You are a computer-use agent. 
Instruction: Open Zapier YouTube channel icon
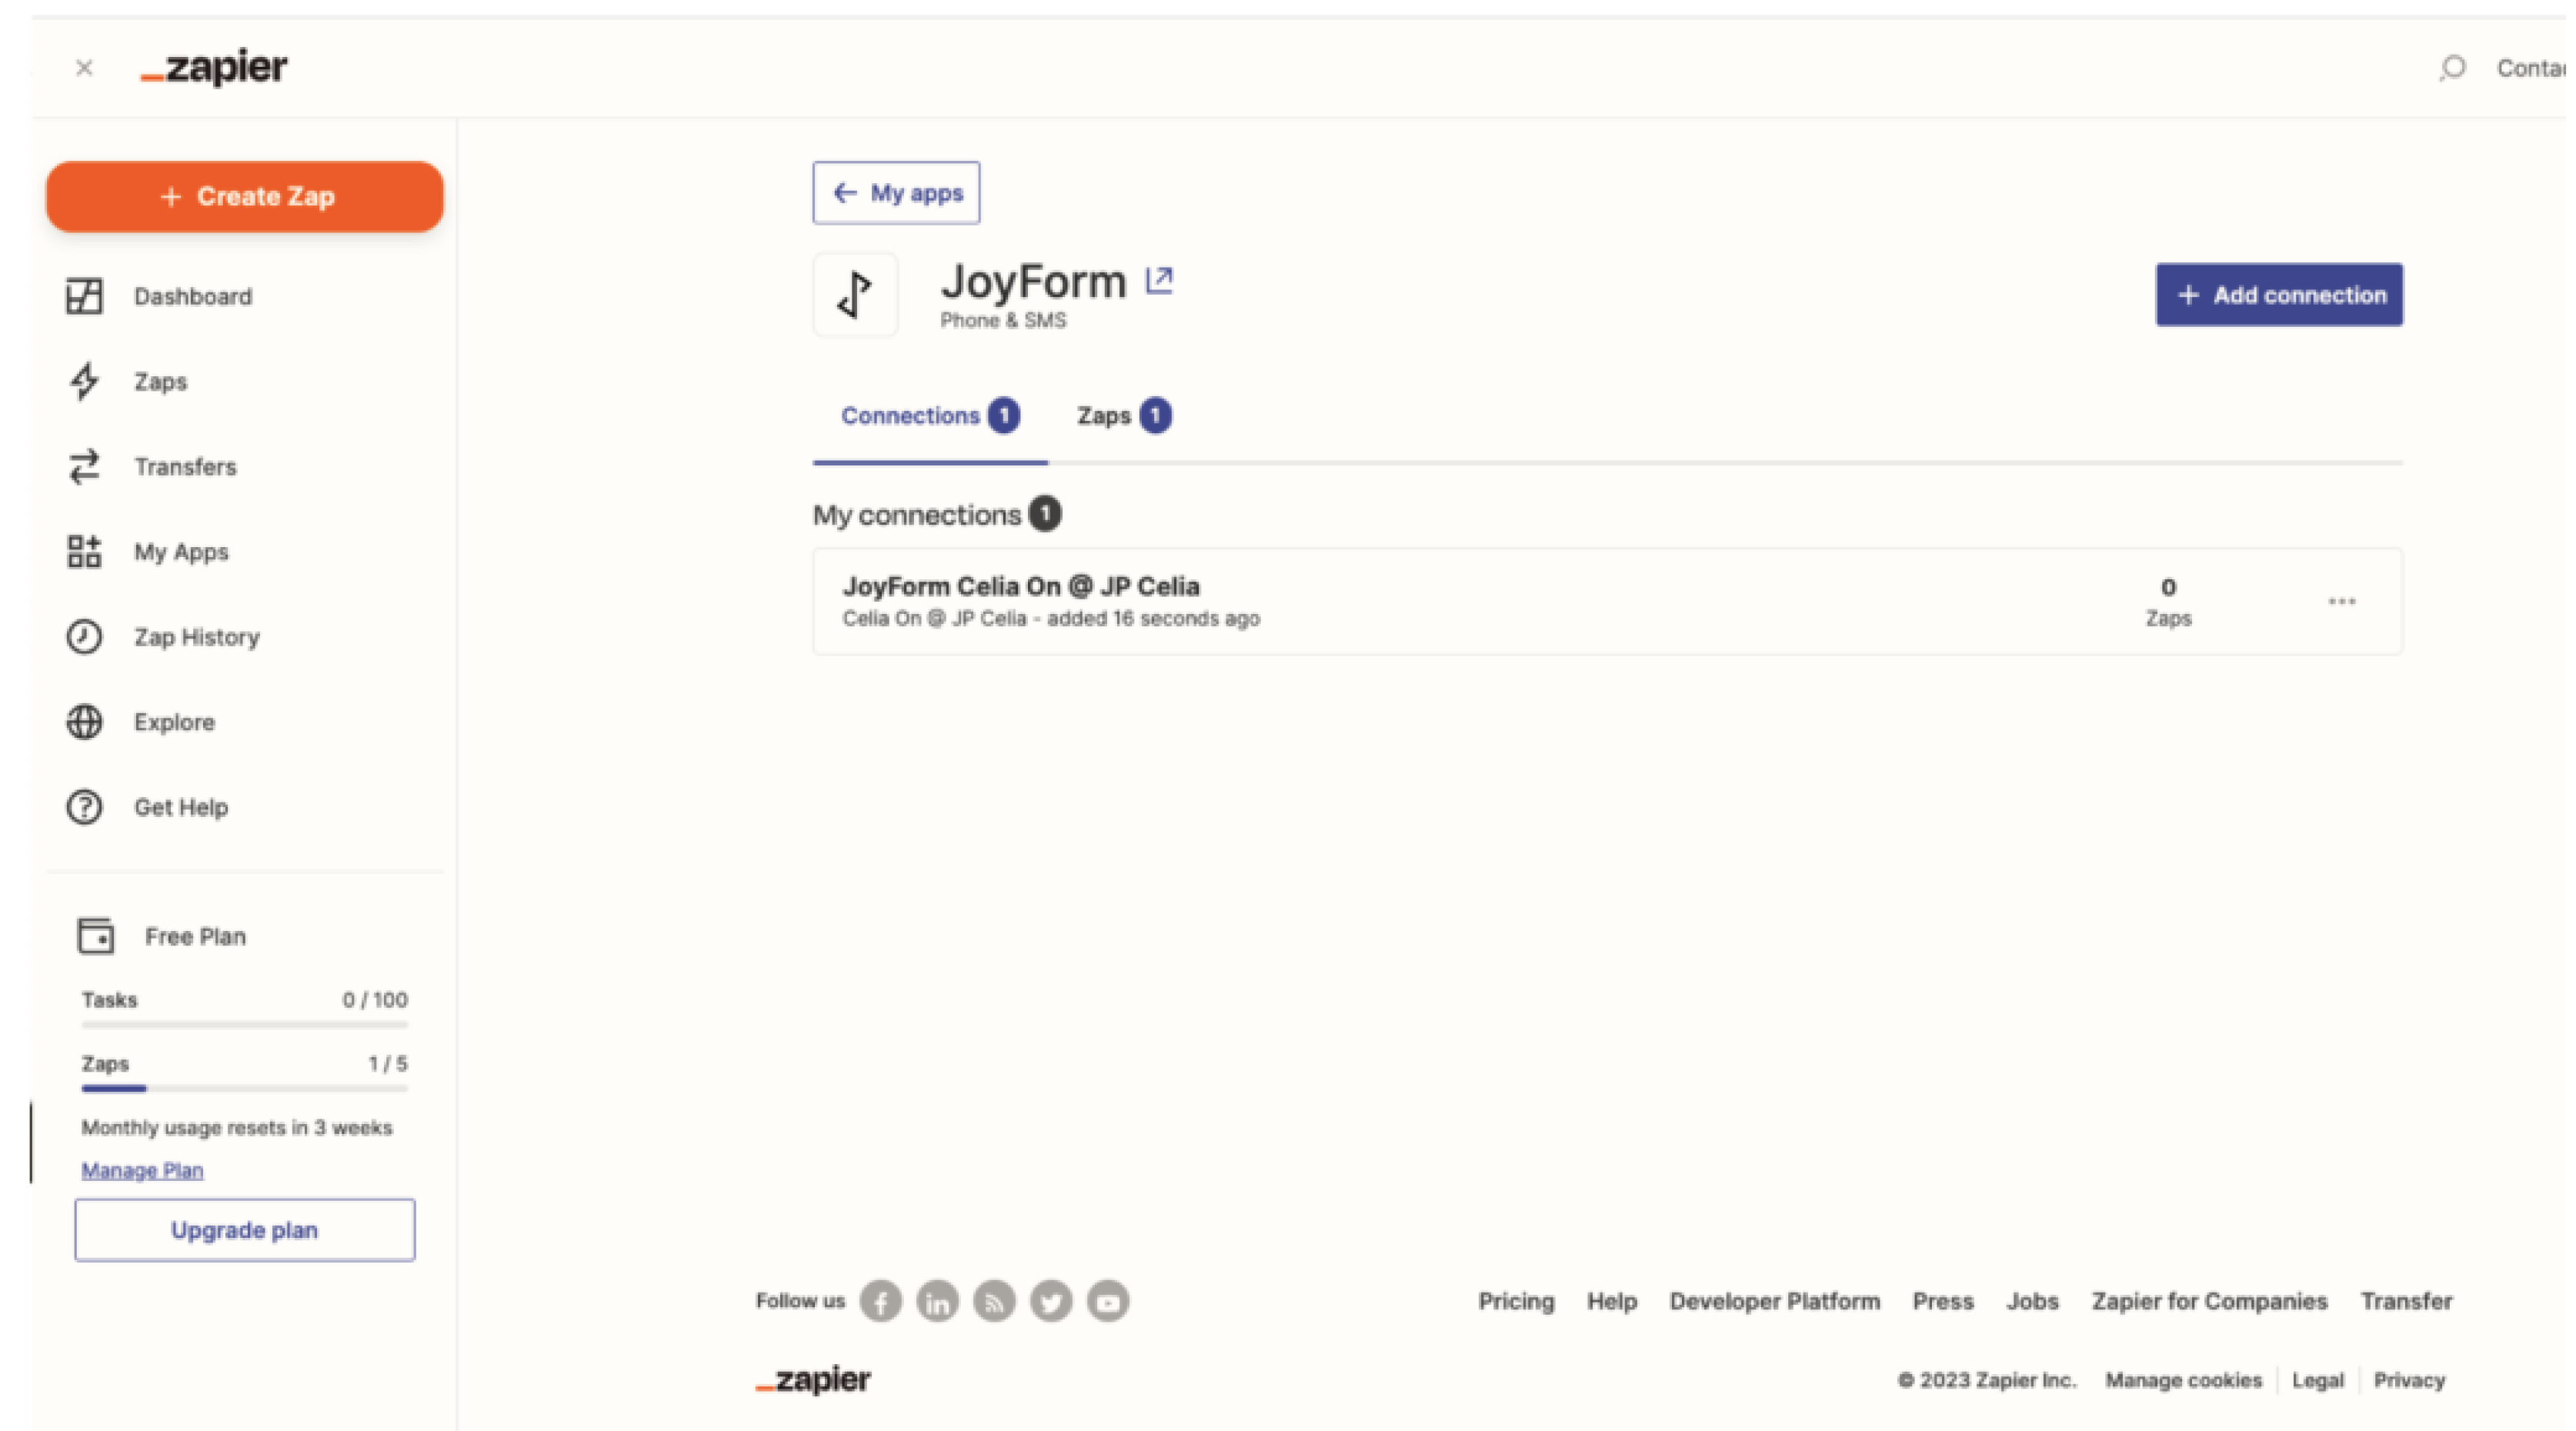(x=1109, y=1301)
